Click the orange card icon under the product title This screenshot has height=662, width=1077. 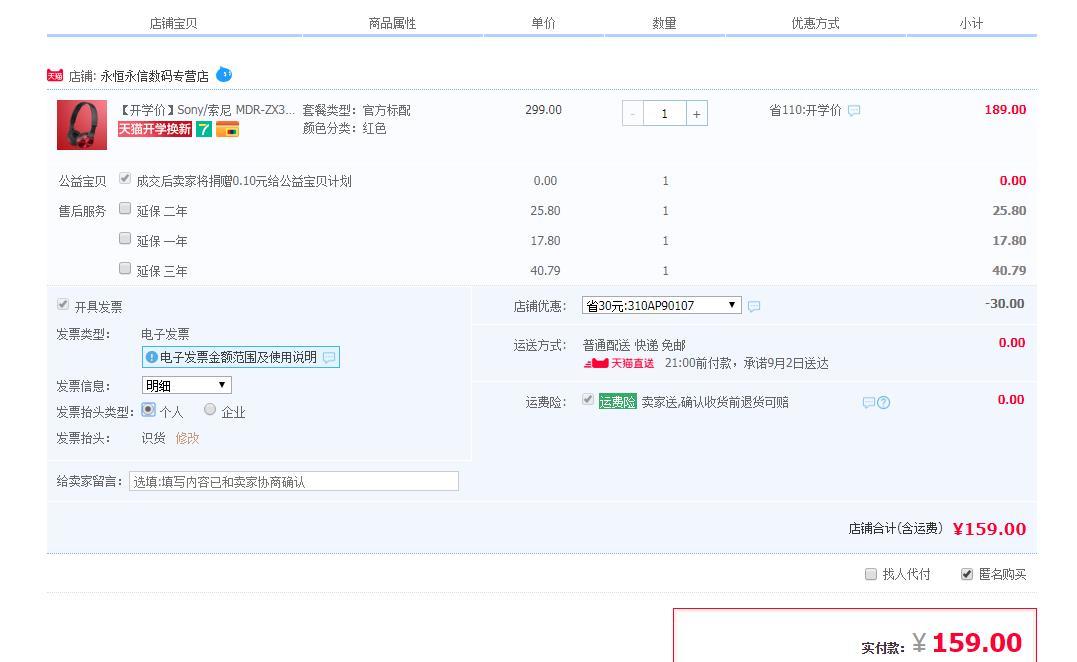pyautogui.click(x=227, y=129)
